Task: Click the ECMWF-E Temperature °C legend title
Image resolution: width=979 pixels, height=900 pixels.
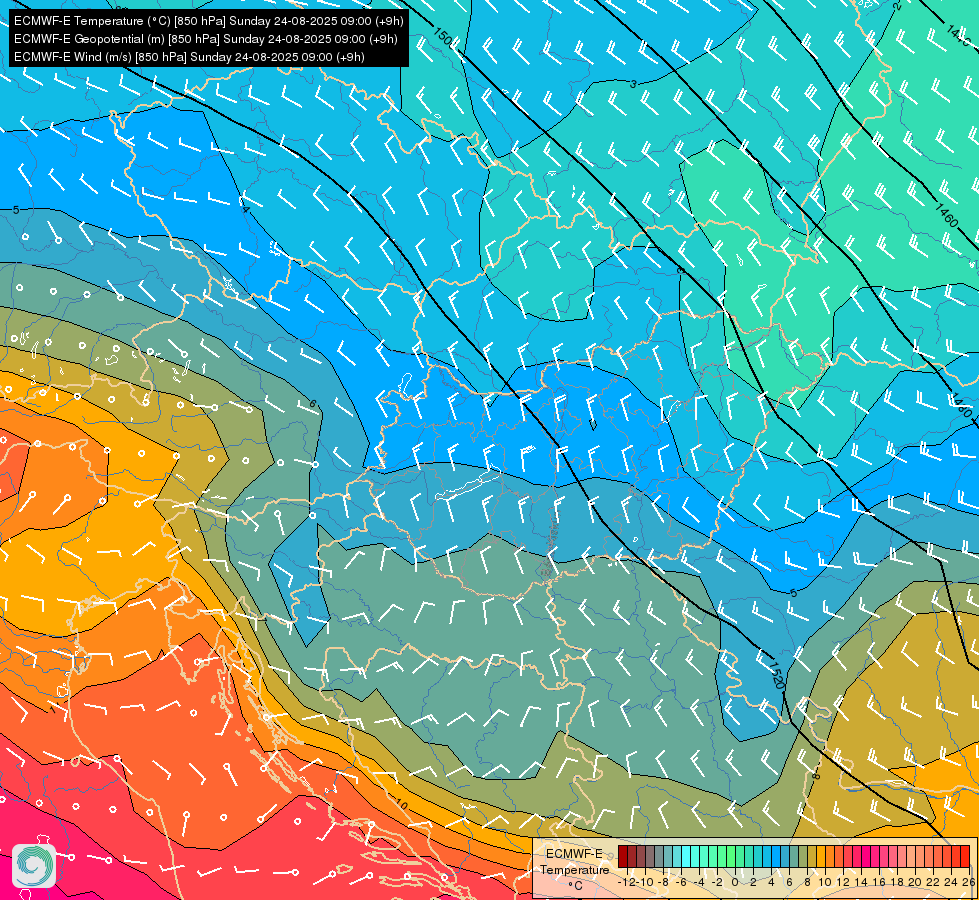Action: (x=575, y=869)
